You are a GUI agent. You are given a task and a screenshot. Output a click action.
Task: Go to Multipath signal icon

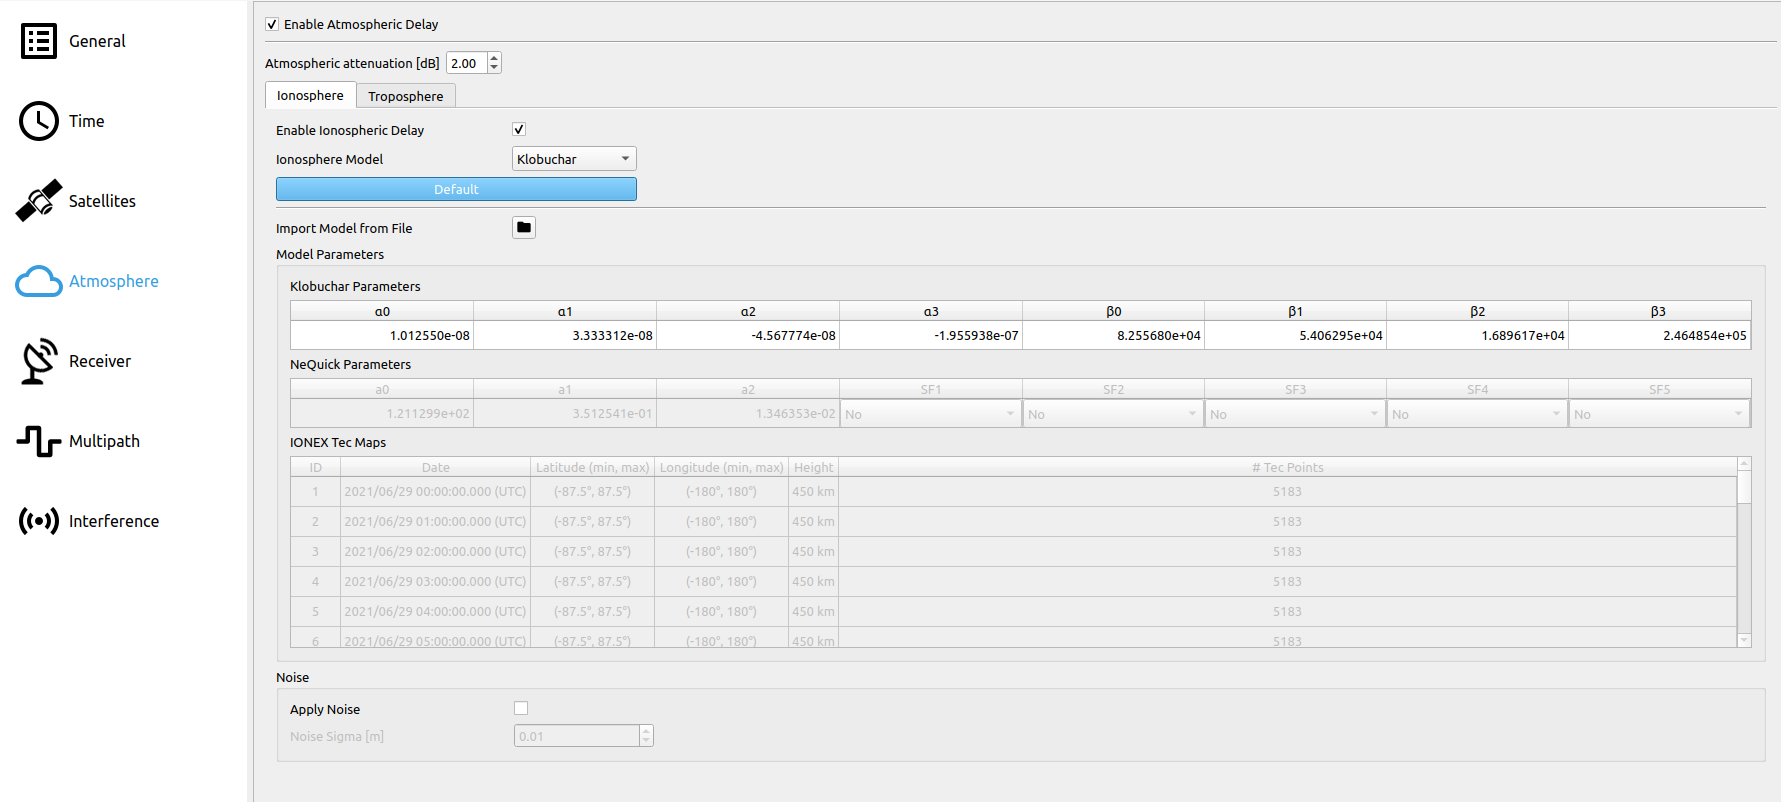(39, 441)
